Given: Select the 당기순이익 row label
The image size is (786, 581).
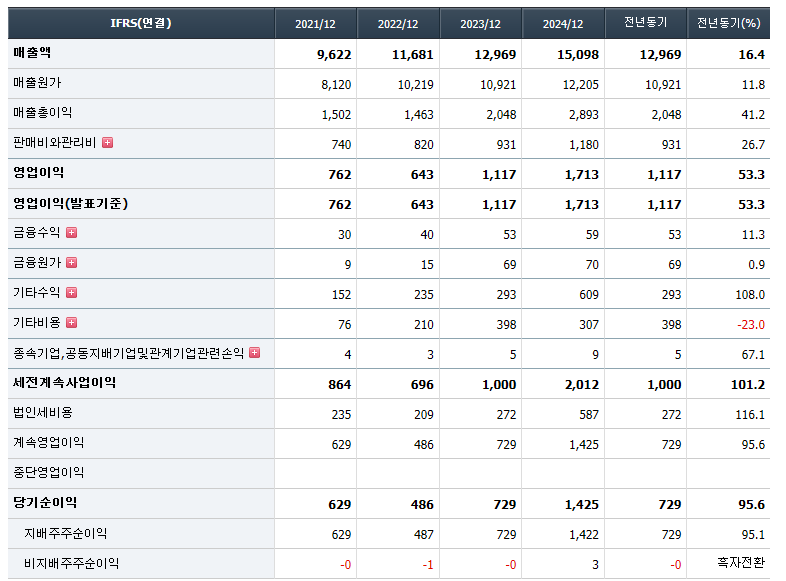Looking at the screenshot, I should (45, 503).
